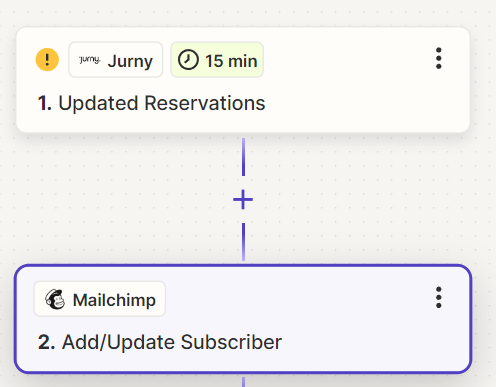Click the step number 1 label
The width and height of the screenshot is (496, 387).
click(x=45, y=103)
